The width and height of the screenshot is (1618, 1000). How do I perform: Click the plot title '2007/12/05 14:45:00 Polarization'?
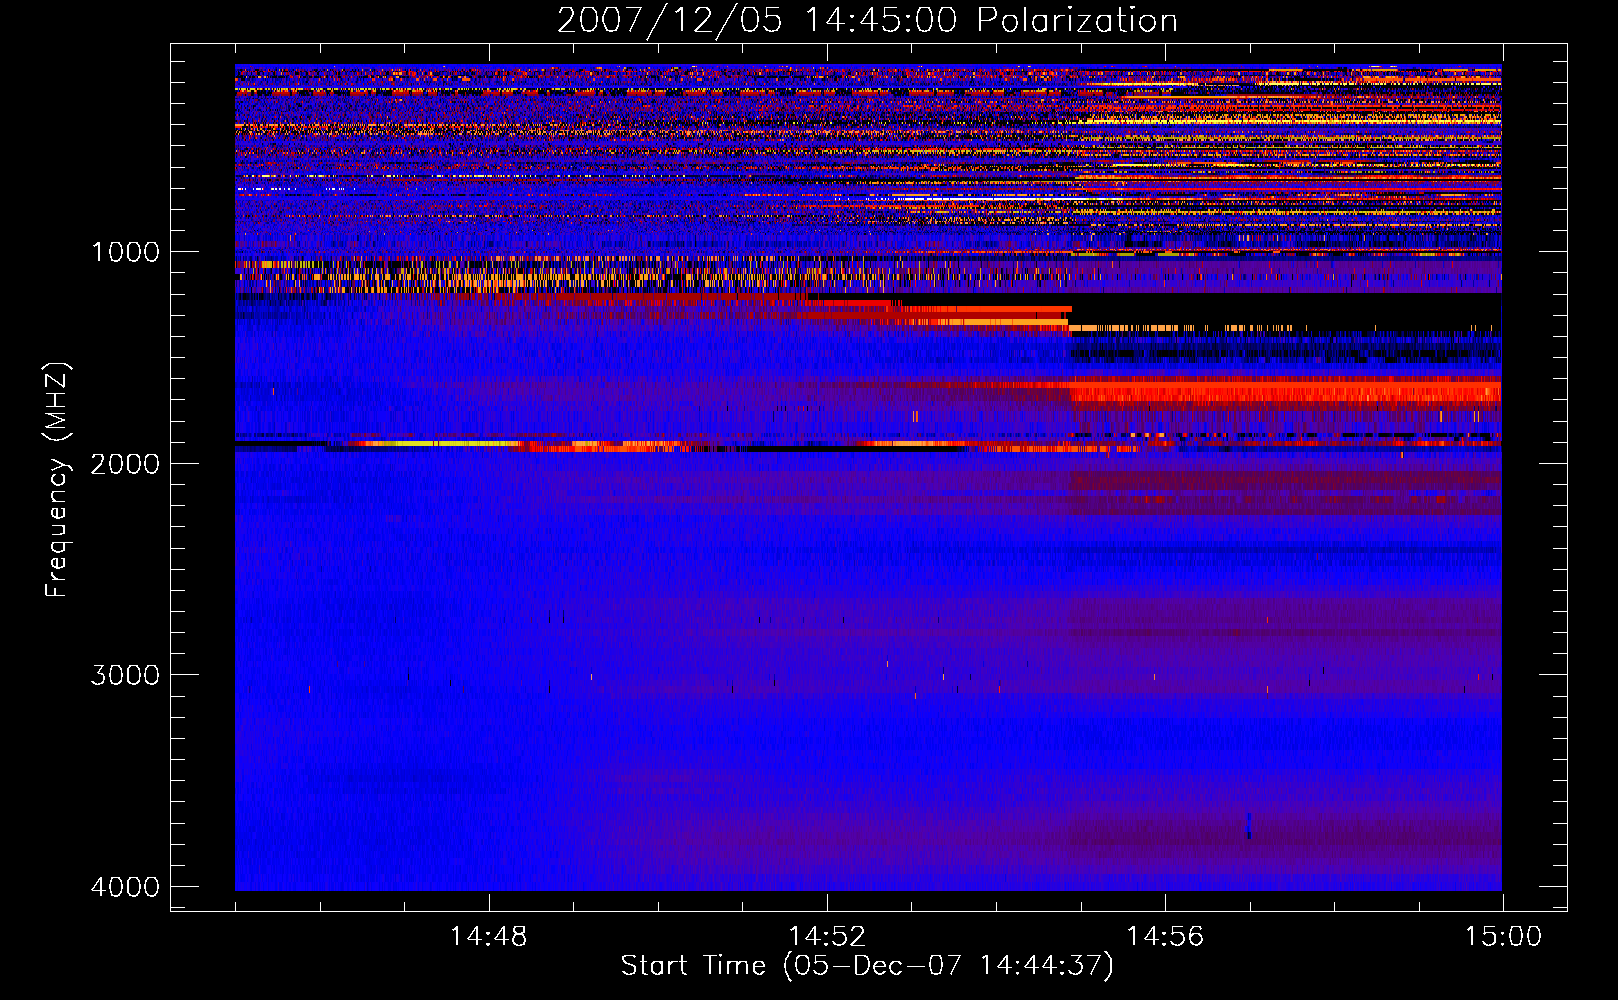(x=867, y=21)
